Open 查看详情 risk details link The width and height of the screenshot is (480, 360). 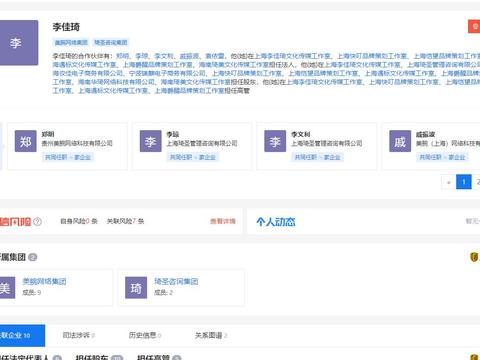pos(223,221)
